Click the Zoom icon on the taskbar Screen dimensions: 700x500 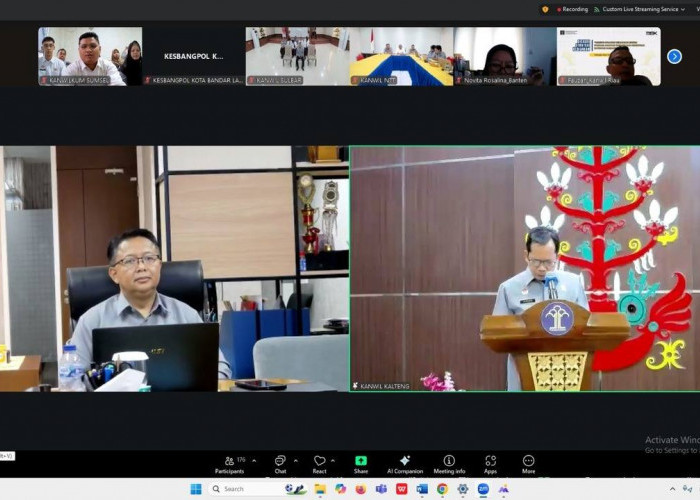483,489
